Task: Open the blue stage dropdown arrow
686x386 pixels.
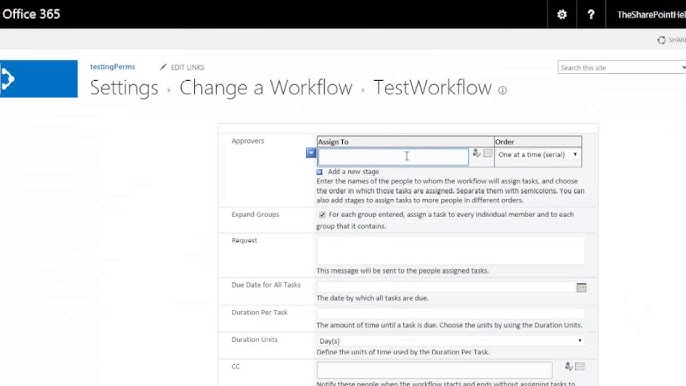Action: tap(311, 153)
